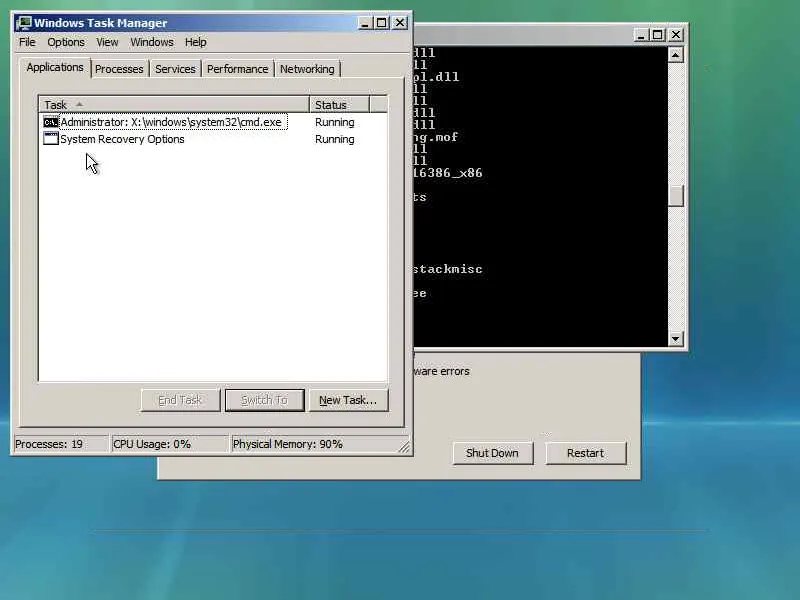Image resolution: width=800 pixels, height=600 pixels.
Task: Click the ol.dll line in command prompt
Action: (436, 77)
